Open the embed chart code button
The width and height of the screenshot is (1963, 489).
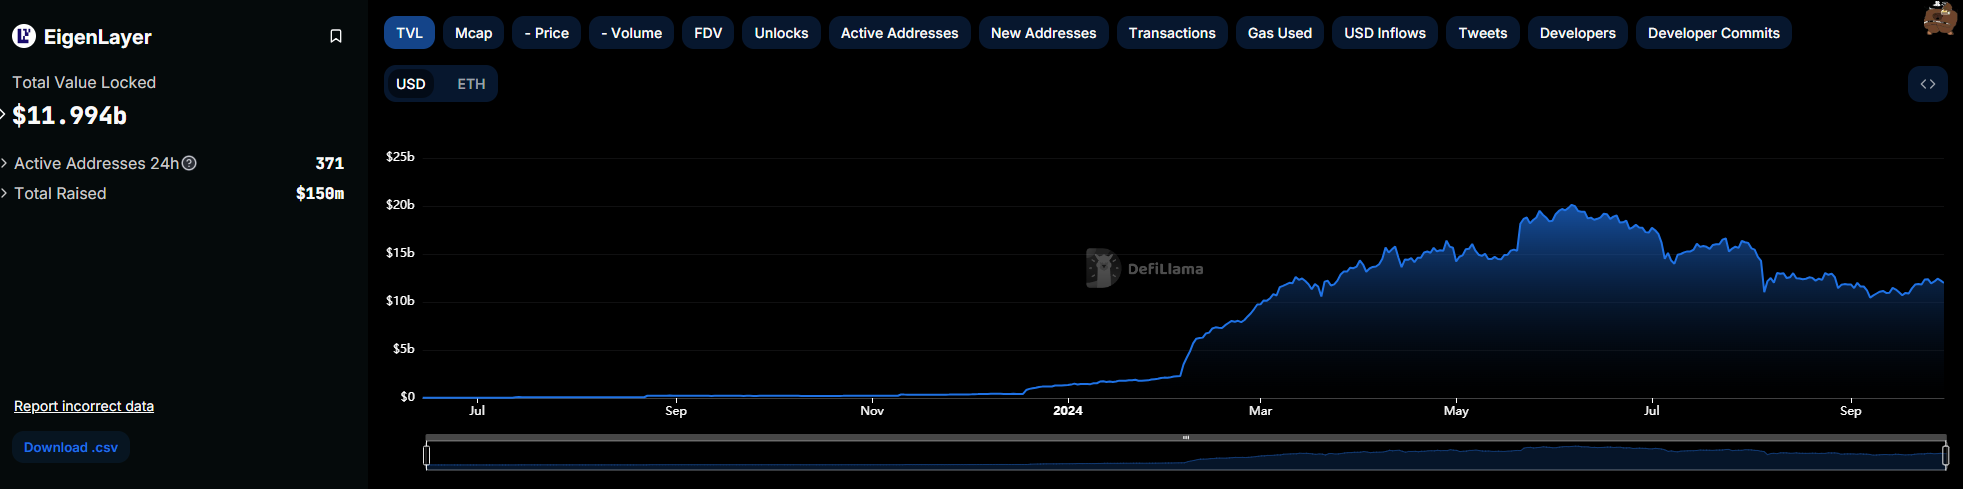(x=1927, y=84)
